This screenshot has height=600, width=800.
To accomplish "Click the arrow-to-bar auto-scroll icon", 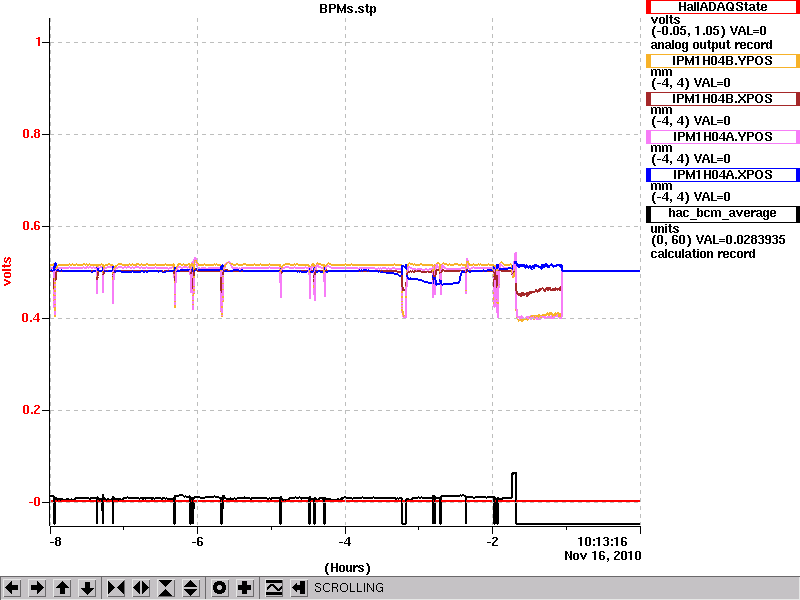I will [299, 588].
